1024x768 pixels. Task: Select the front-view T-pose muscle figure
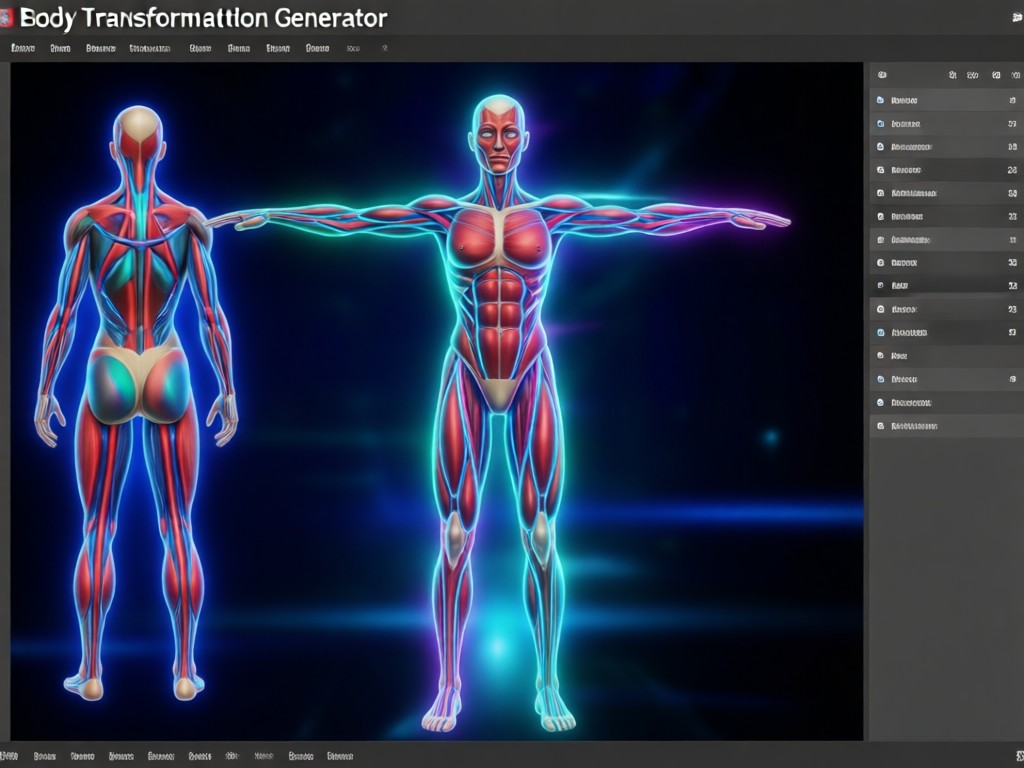500,411
